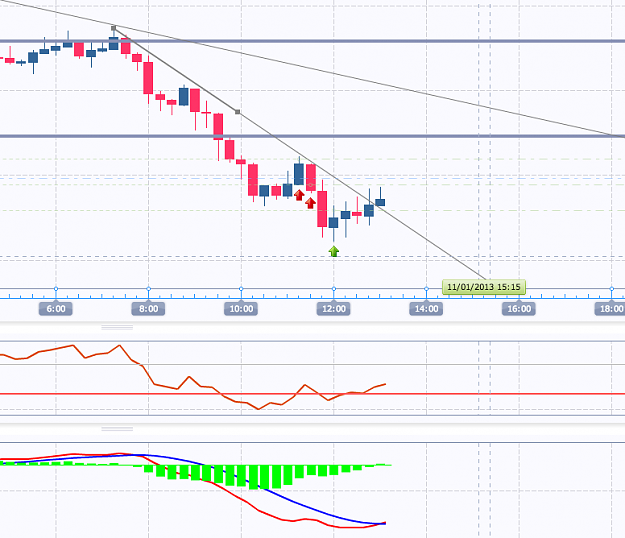Image resolution: width=625 pixels, height=538 pixels.
Task: Click the 12:00 time axis label
Action: 334,309
